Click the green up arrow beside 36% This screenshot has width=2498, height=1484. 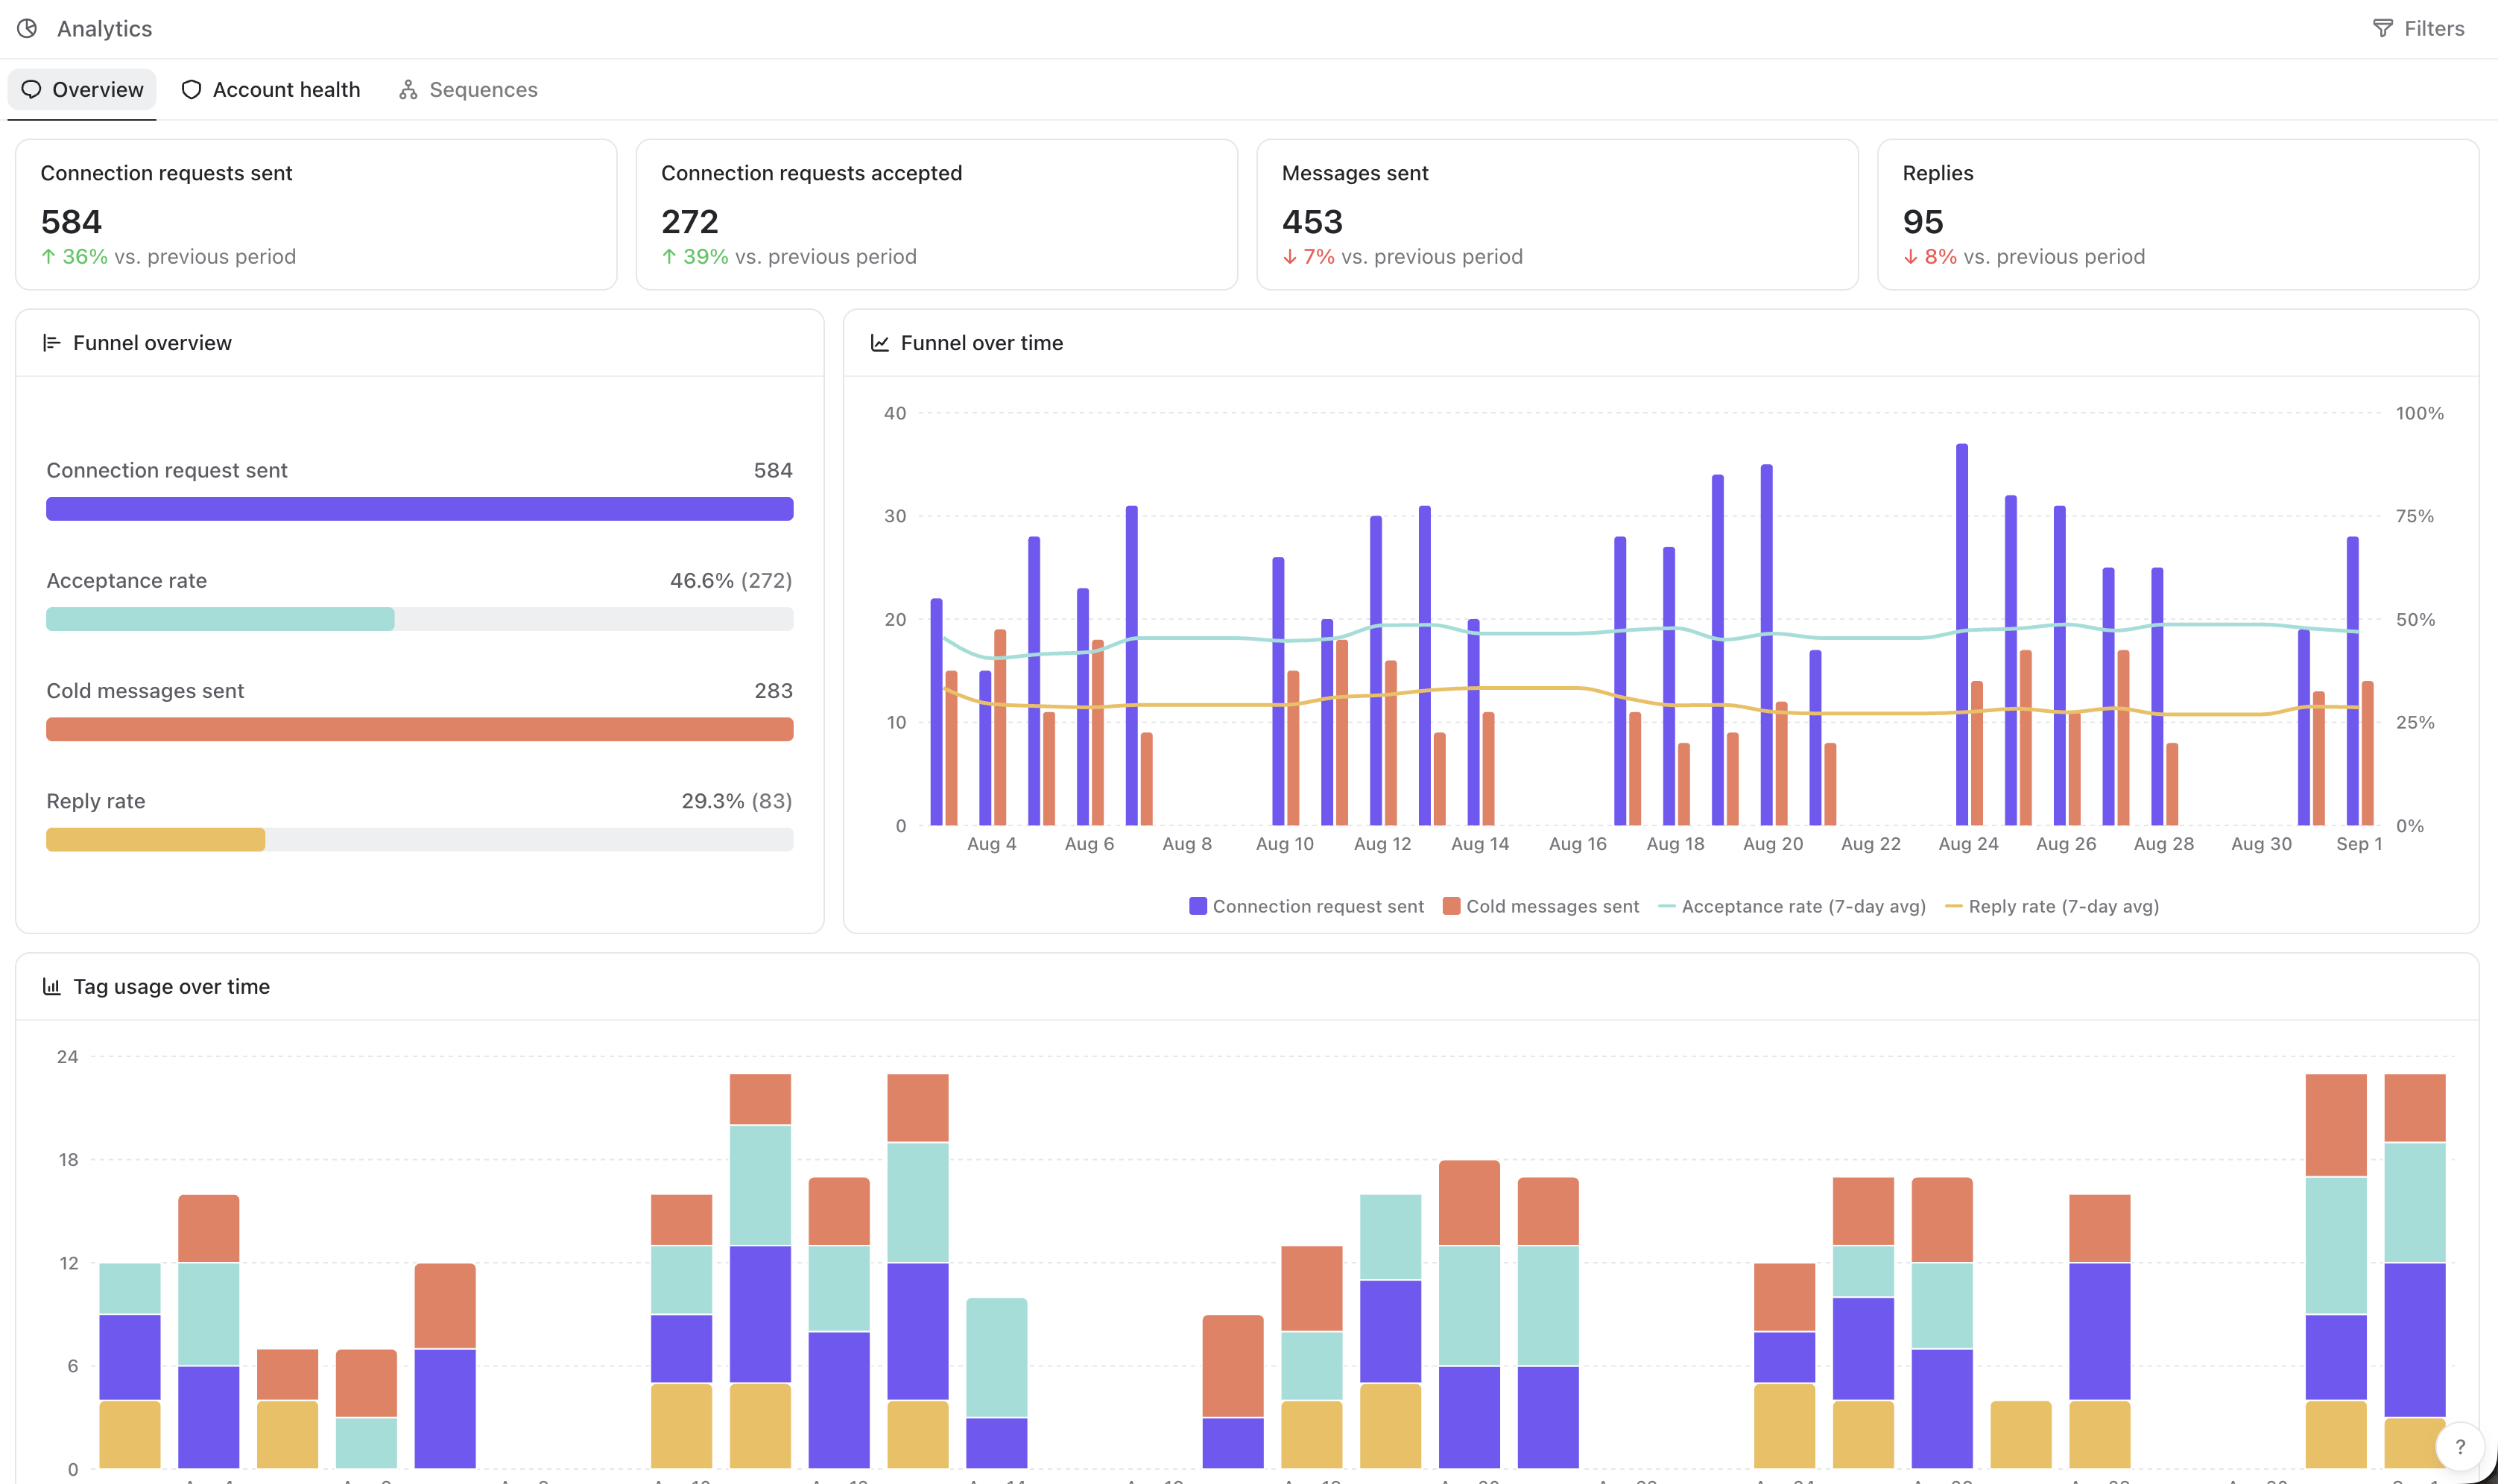point(48,257)
